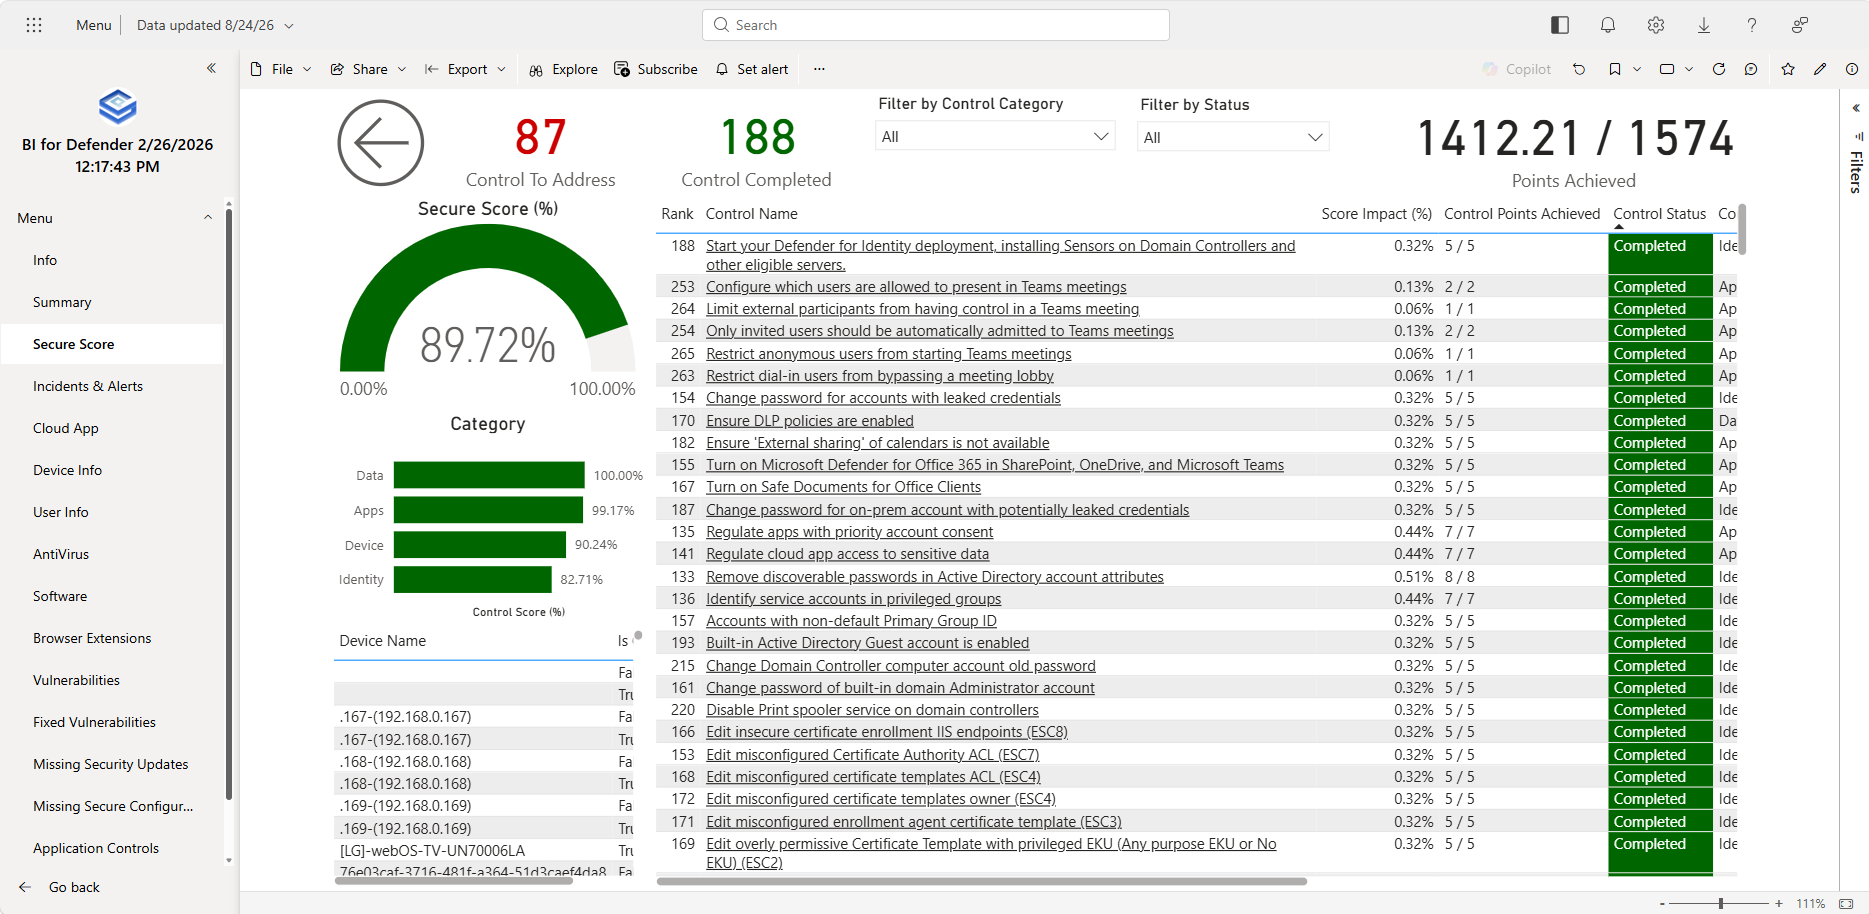
Task: Sort by Score Impact (%) column
Action: point(1376,214)
